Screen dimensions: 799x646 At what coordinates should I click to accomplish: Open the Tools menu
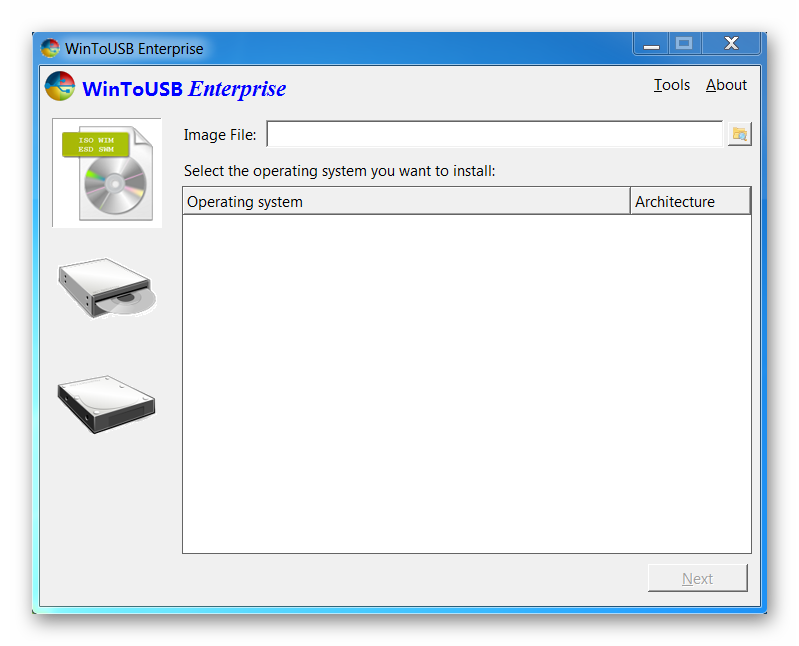point(672,85)
